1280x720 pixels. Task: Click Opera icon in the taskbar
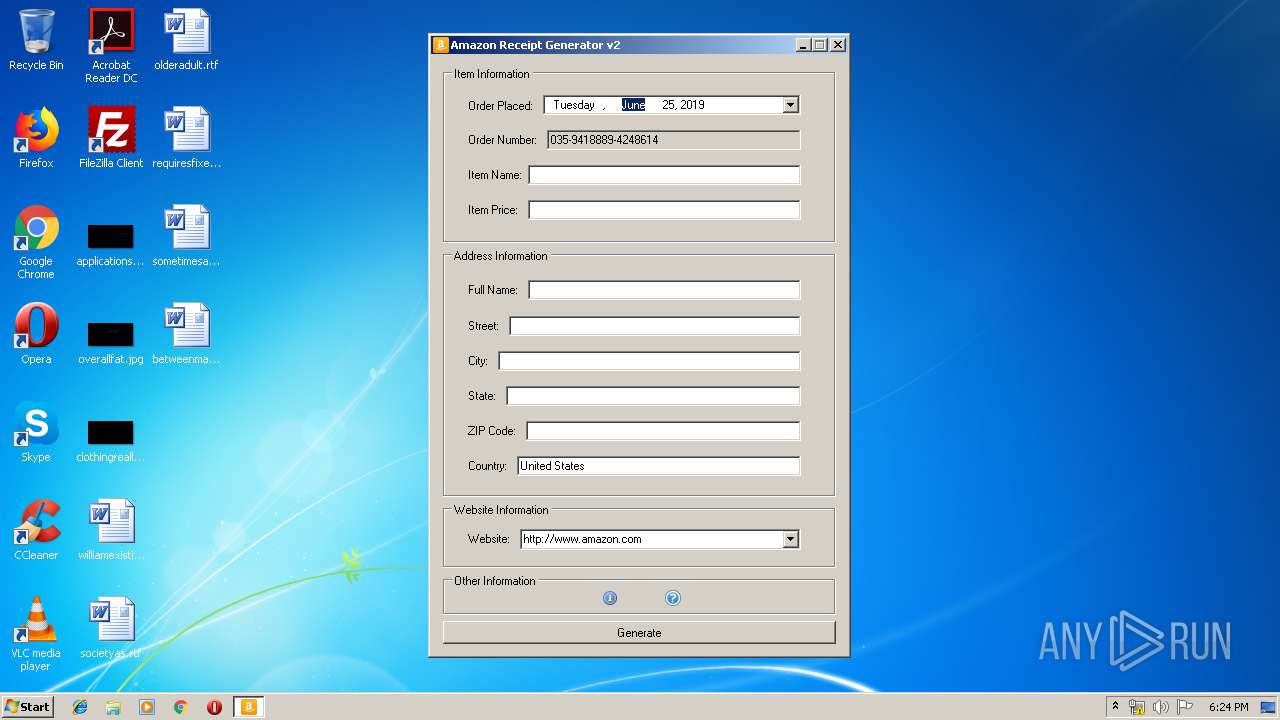pos(214,707)
